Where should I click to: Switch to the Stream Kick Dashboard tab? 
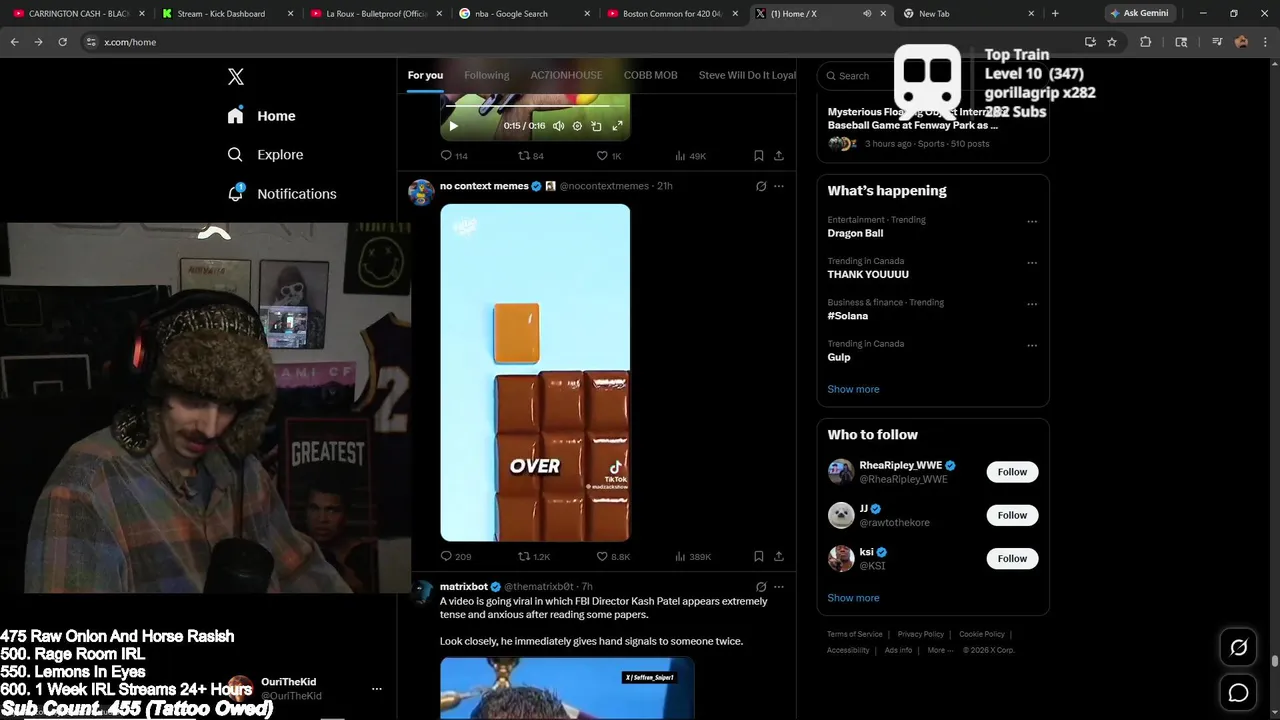tap(228, 14)
